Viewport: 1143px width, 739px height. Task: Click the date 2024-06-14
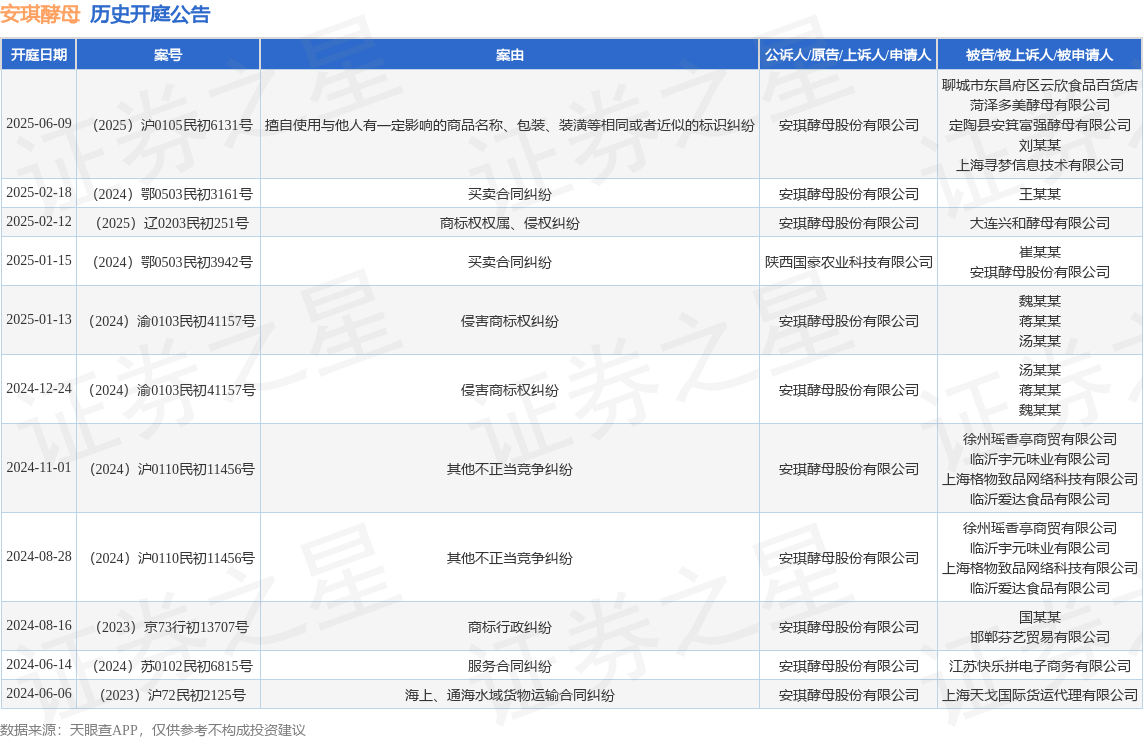pyautogui.click(x=39, y=664)
